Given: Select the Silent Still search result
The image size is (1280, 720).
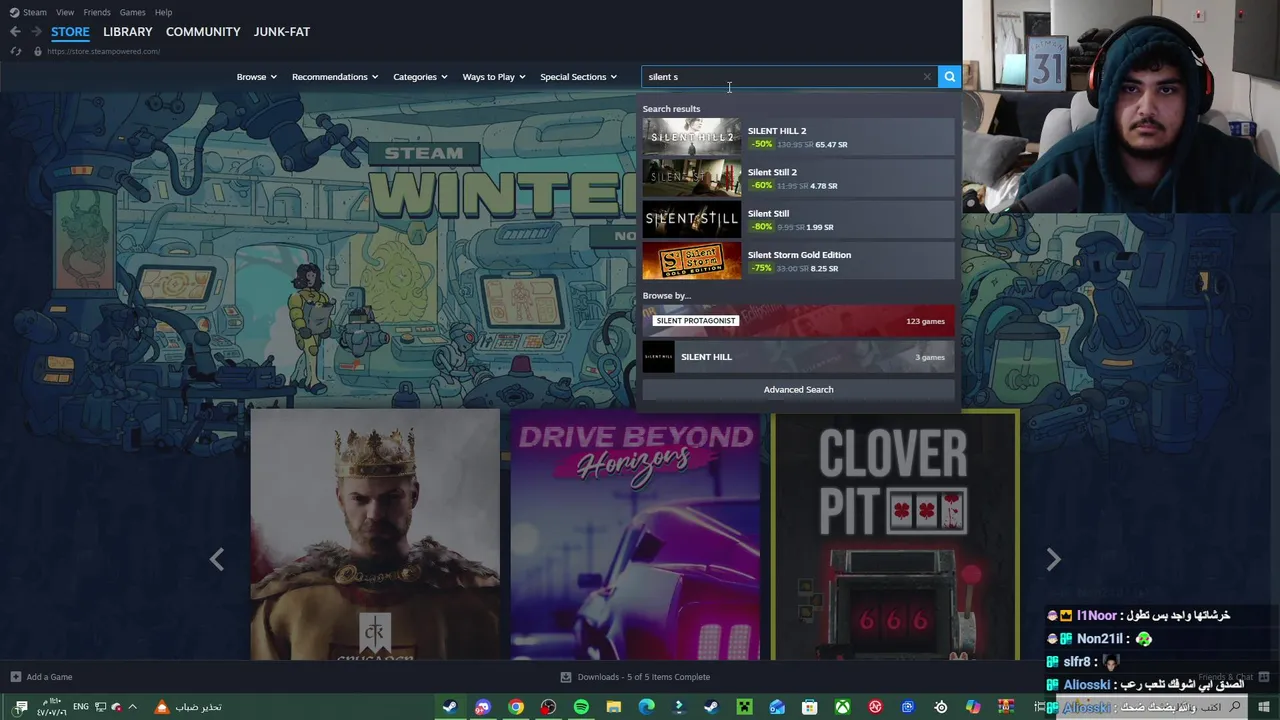Looking at the screenshot, I should coord(798,220).
